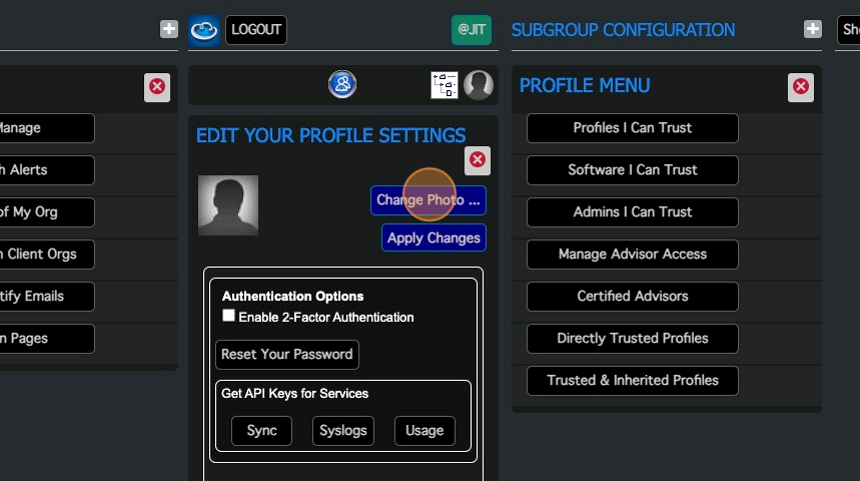
Task: Close the Profile Menu panel
Action: (801, 87)
